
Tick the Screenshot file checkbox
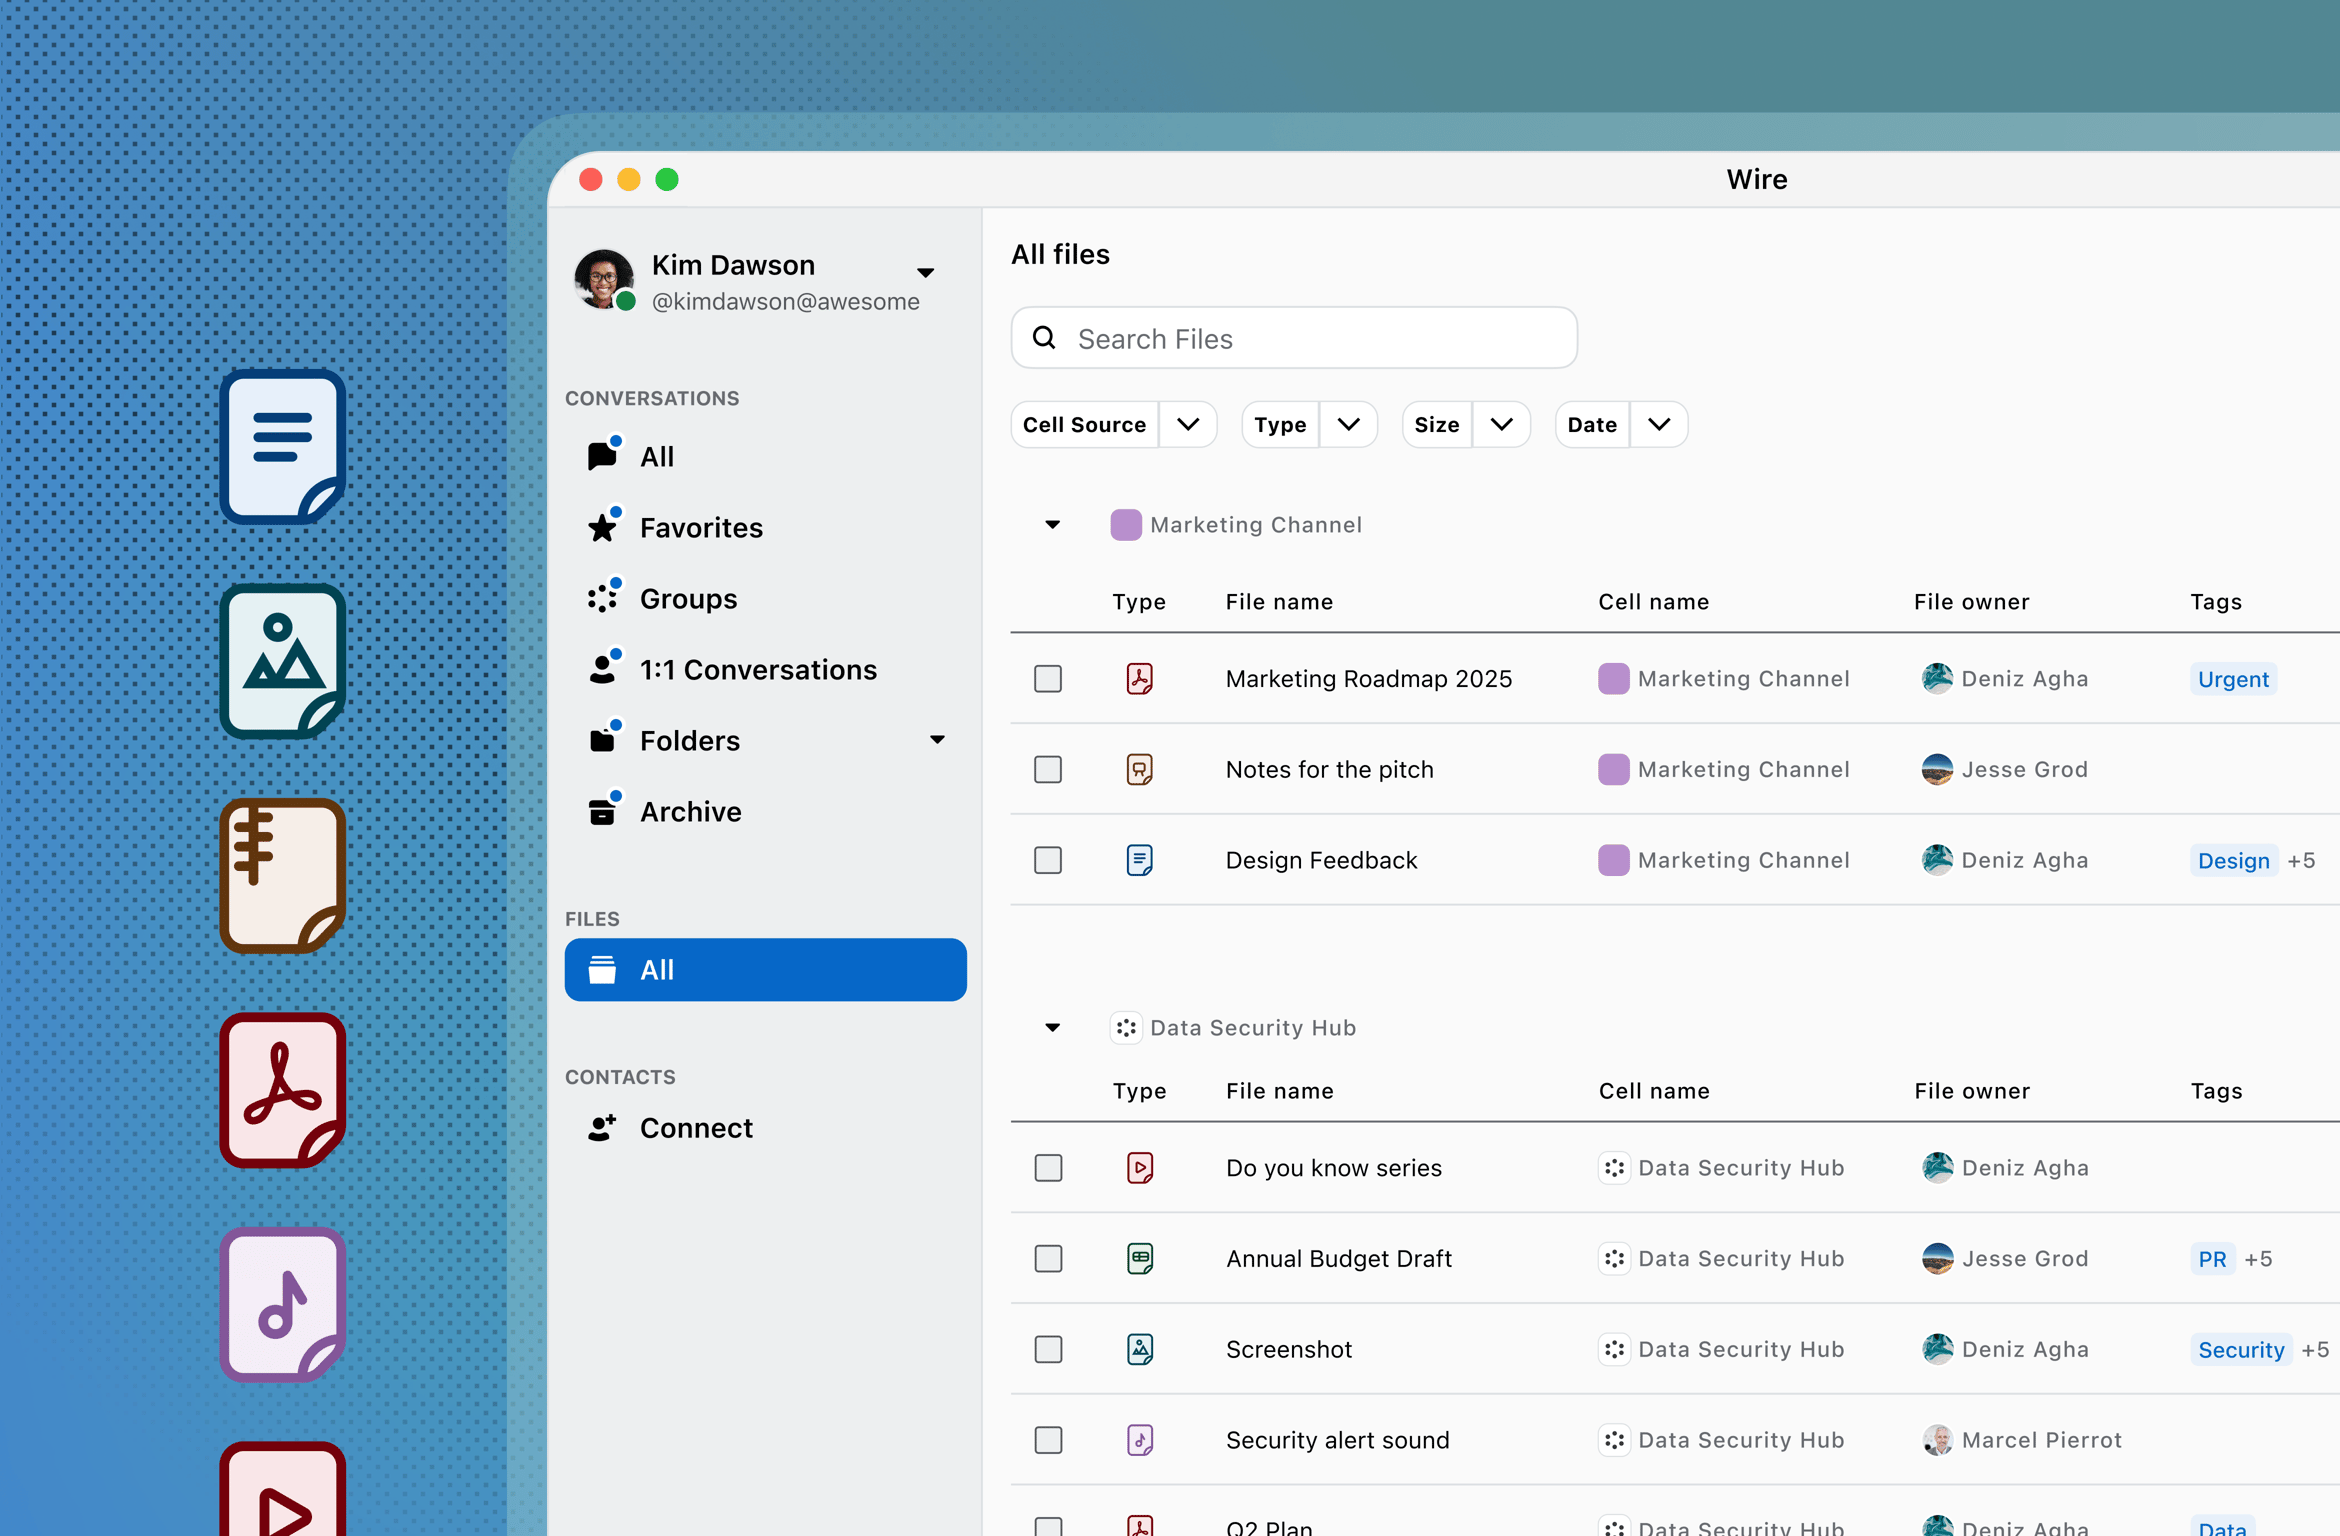[1047, 1349]
